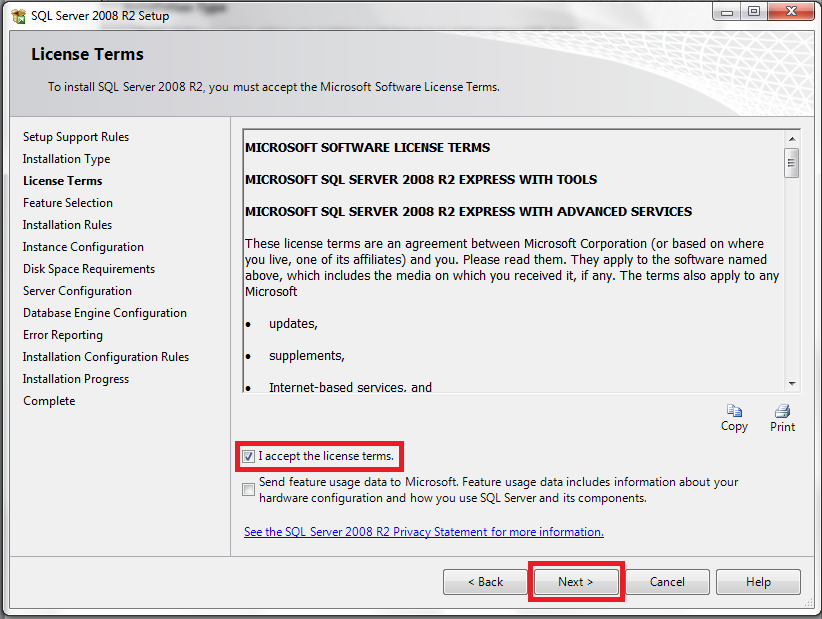This screenshot has height=619, width=822.
Task: Select the Error Reporting step
Action: 63,335
